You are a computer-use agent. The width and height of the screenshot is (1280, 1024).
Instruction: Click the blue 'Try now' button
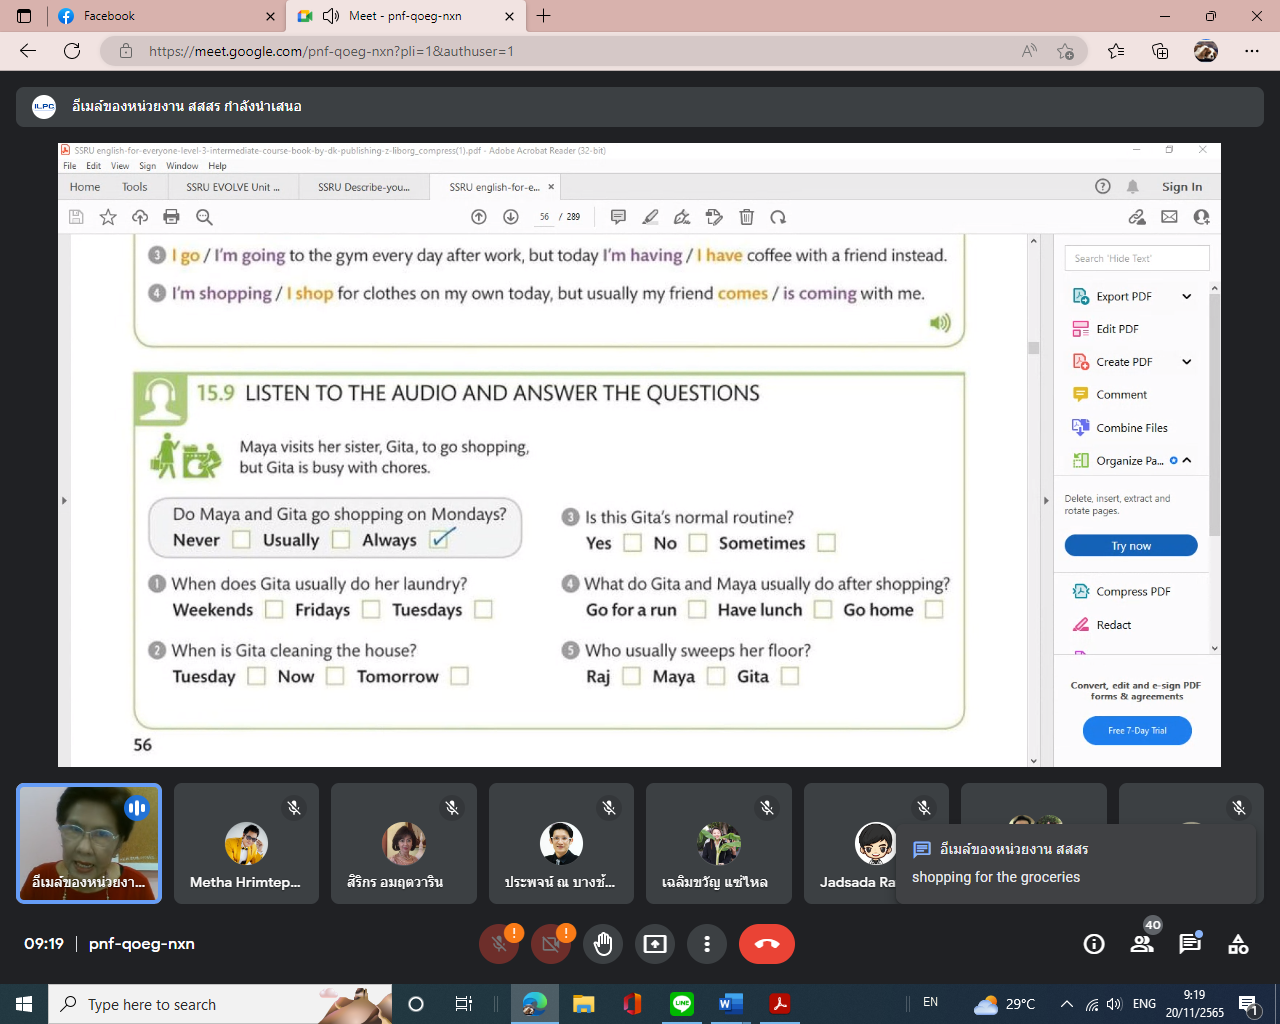point(1131,546)
